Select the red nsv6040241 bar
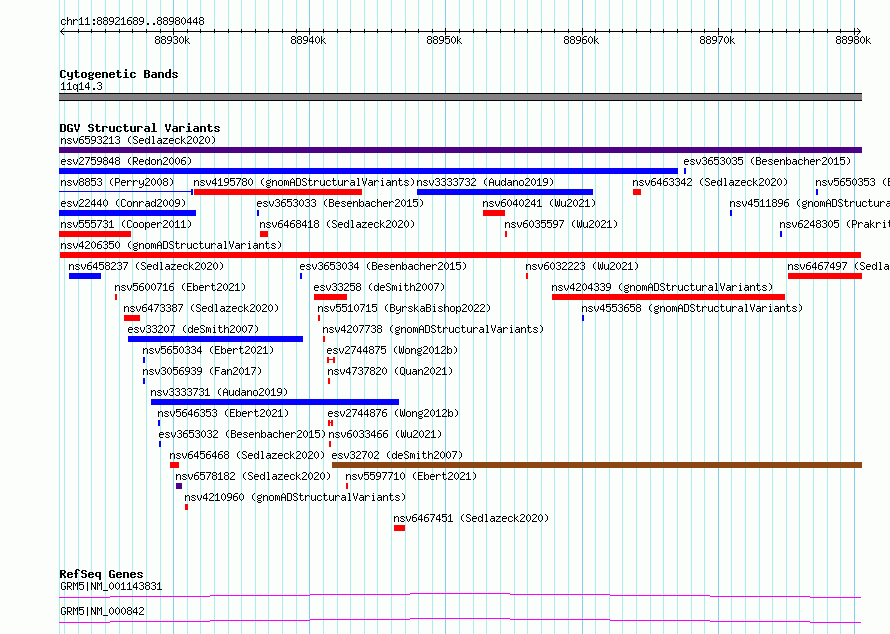 pos(494,213)
